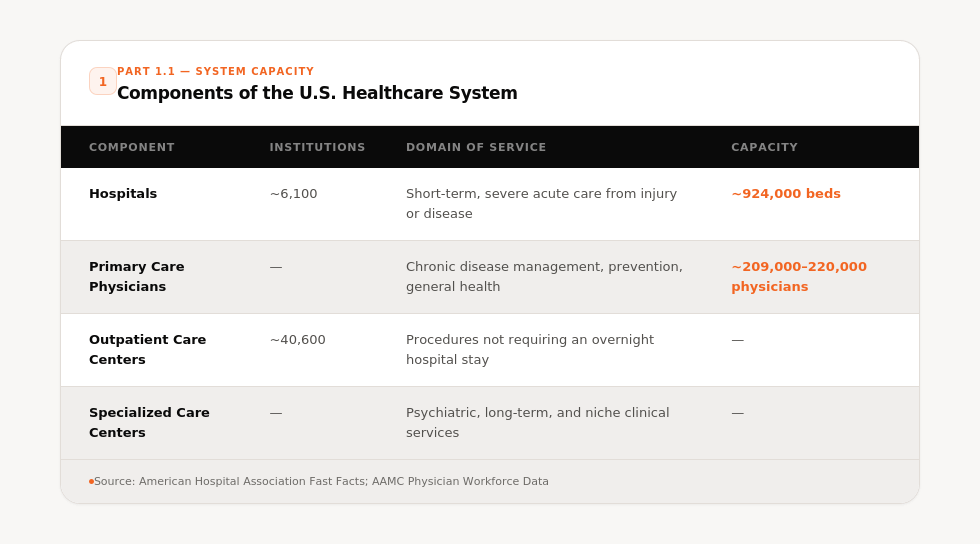
Task: Click the Components of the U.S. Healthcare System title
Action: click(318, 93)
